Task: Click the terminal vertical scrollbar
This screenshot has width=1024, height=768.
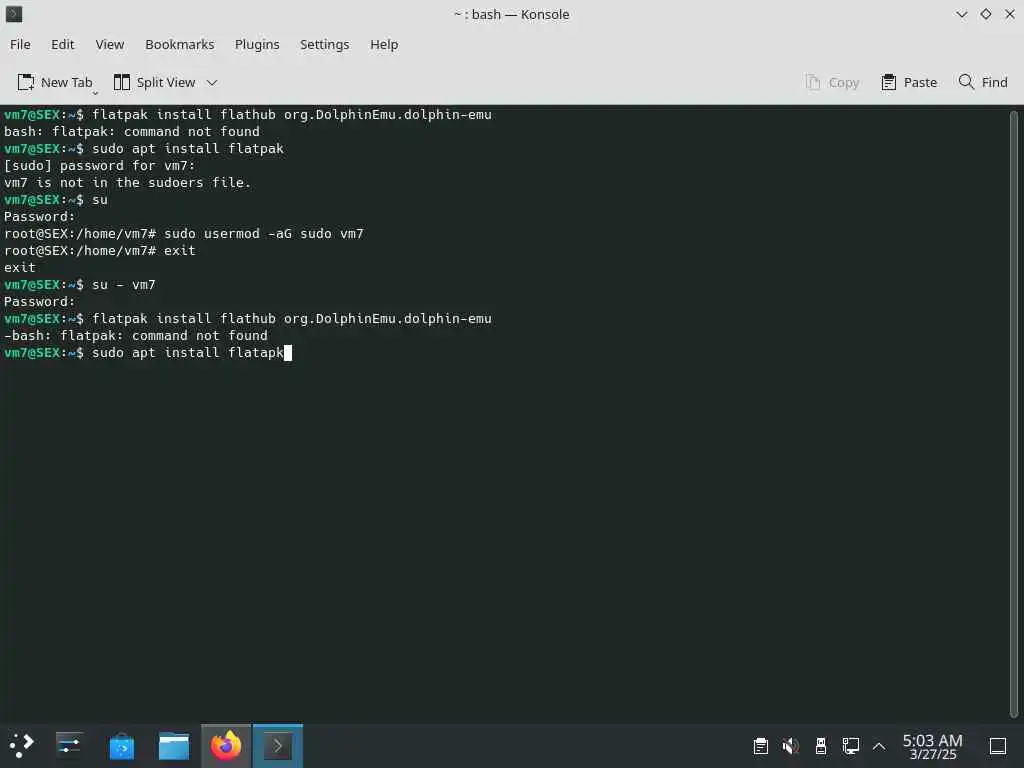Action: pyautogui.click(x=1014, y=414)
